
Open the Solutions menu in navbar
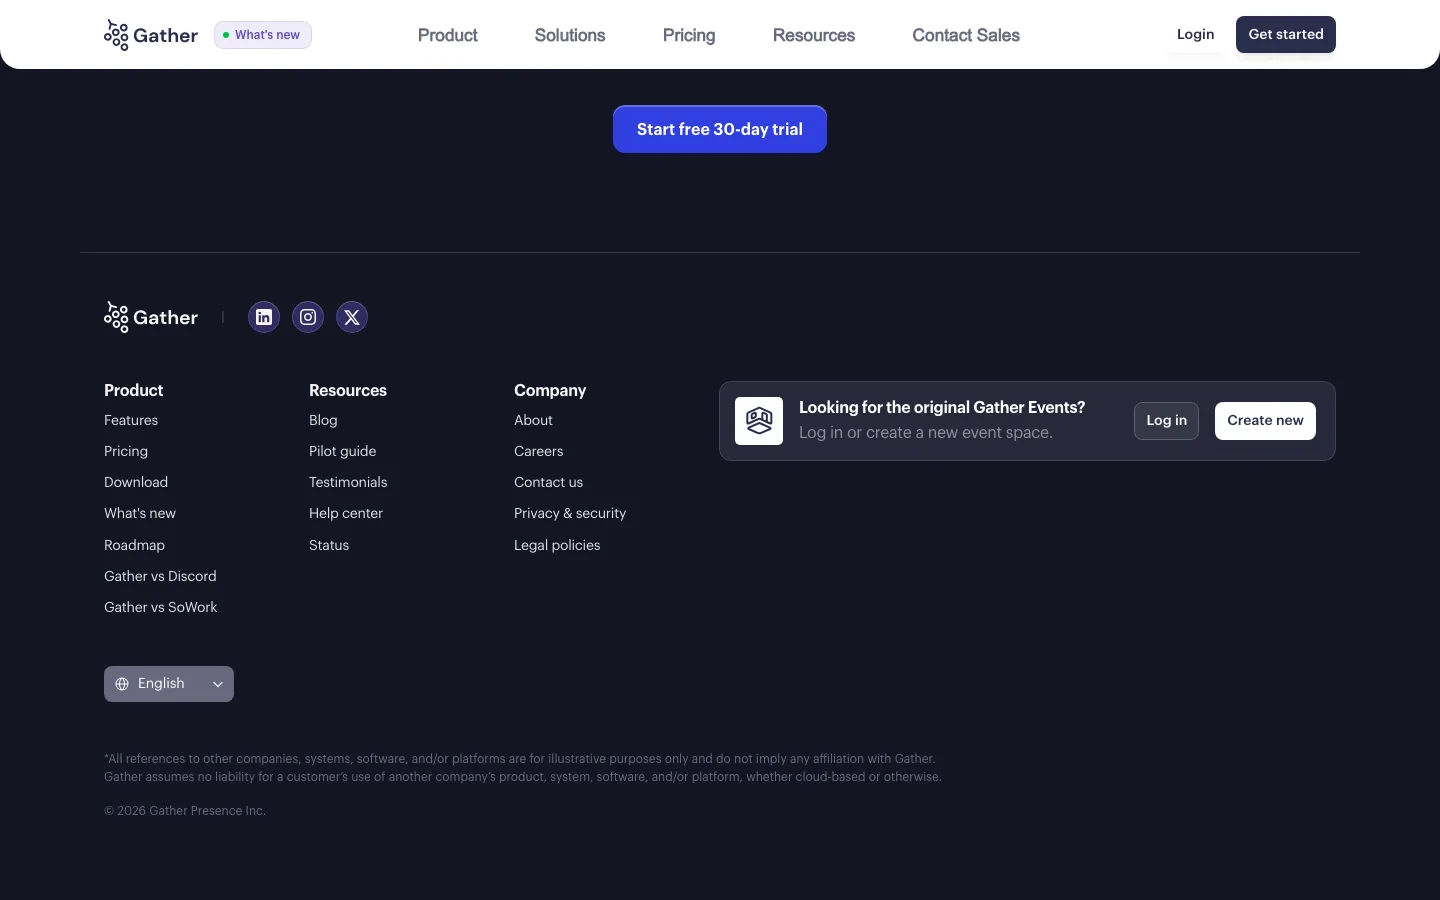click(570, 35)
